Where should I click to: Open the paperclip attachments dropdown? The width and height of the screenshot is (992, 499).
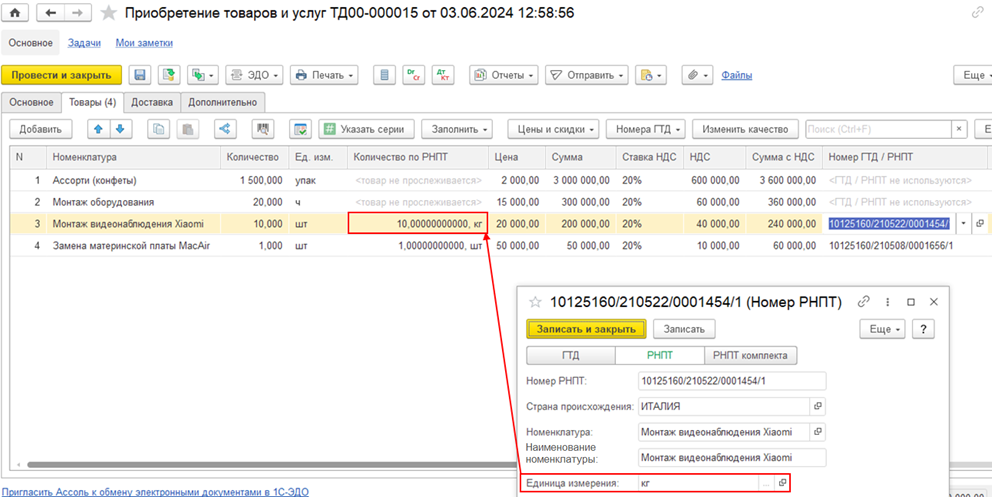[x=698, y=75]
